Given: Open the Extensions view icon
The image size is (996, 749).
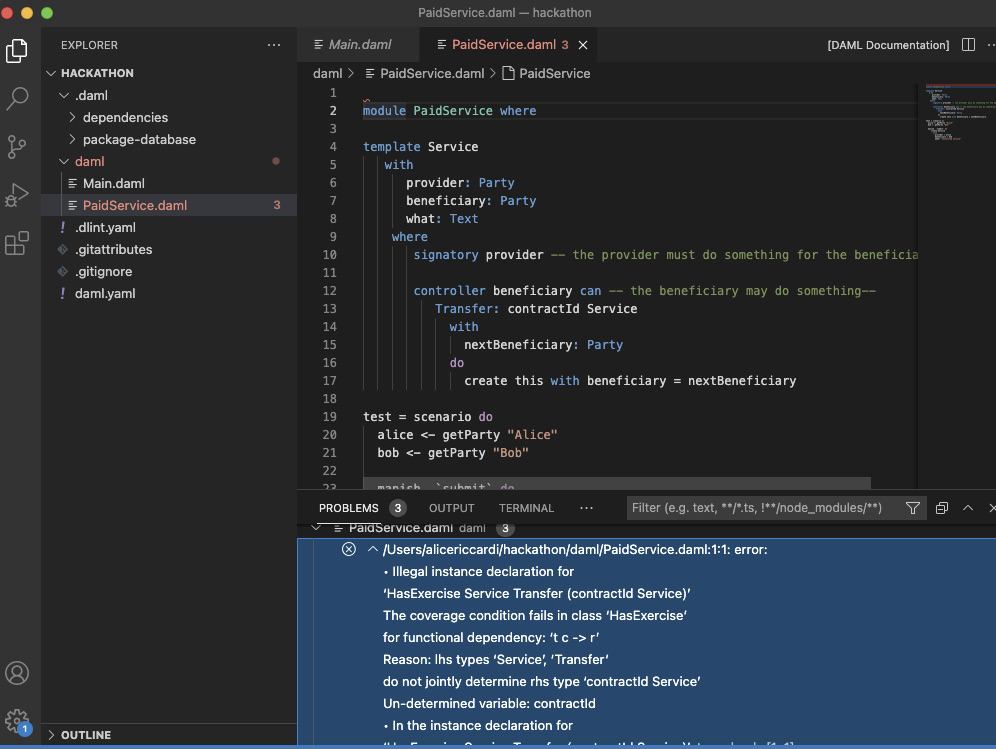Looking at the screenshot, I should (17, 243).
